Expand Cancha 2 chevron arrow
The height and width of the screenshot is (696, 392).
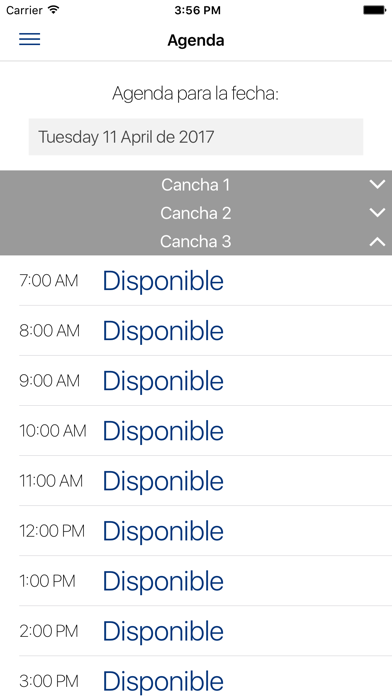pyautogui.click(x=377, y=213)
